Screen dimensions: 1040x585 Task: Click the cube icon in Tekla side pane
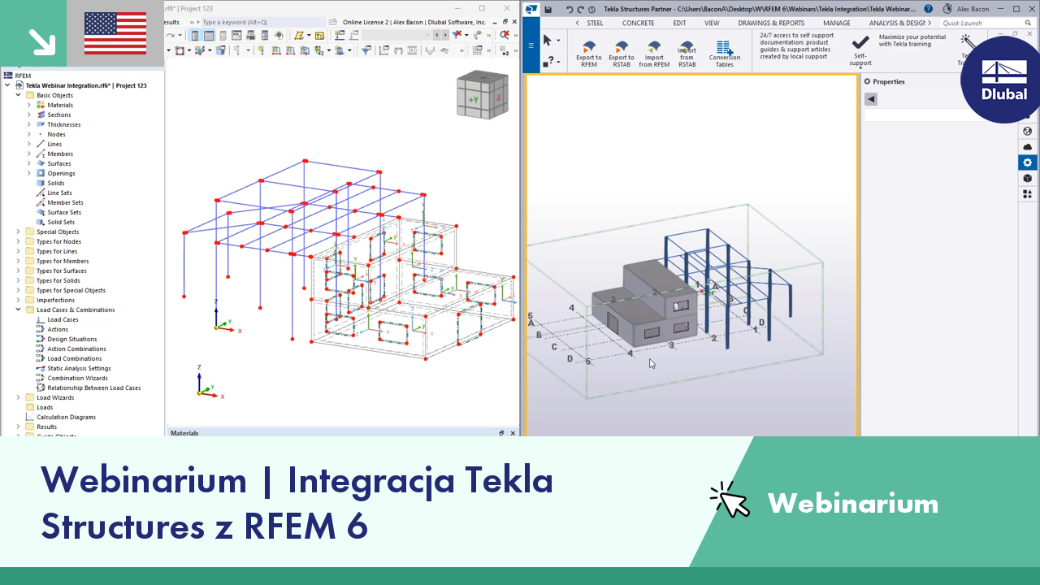[x=1027, y=178]
